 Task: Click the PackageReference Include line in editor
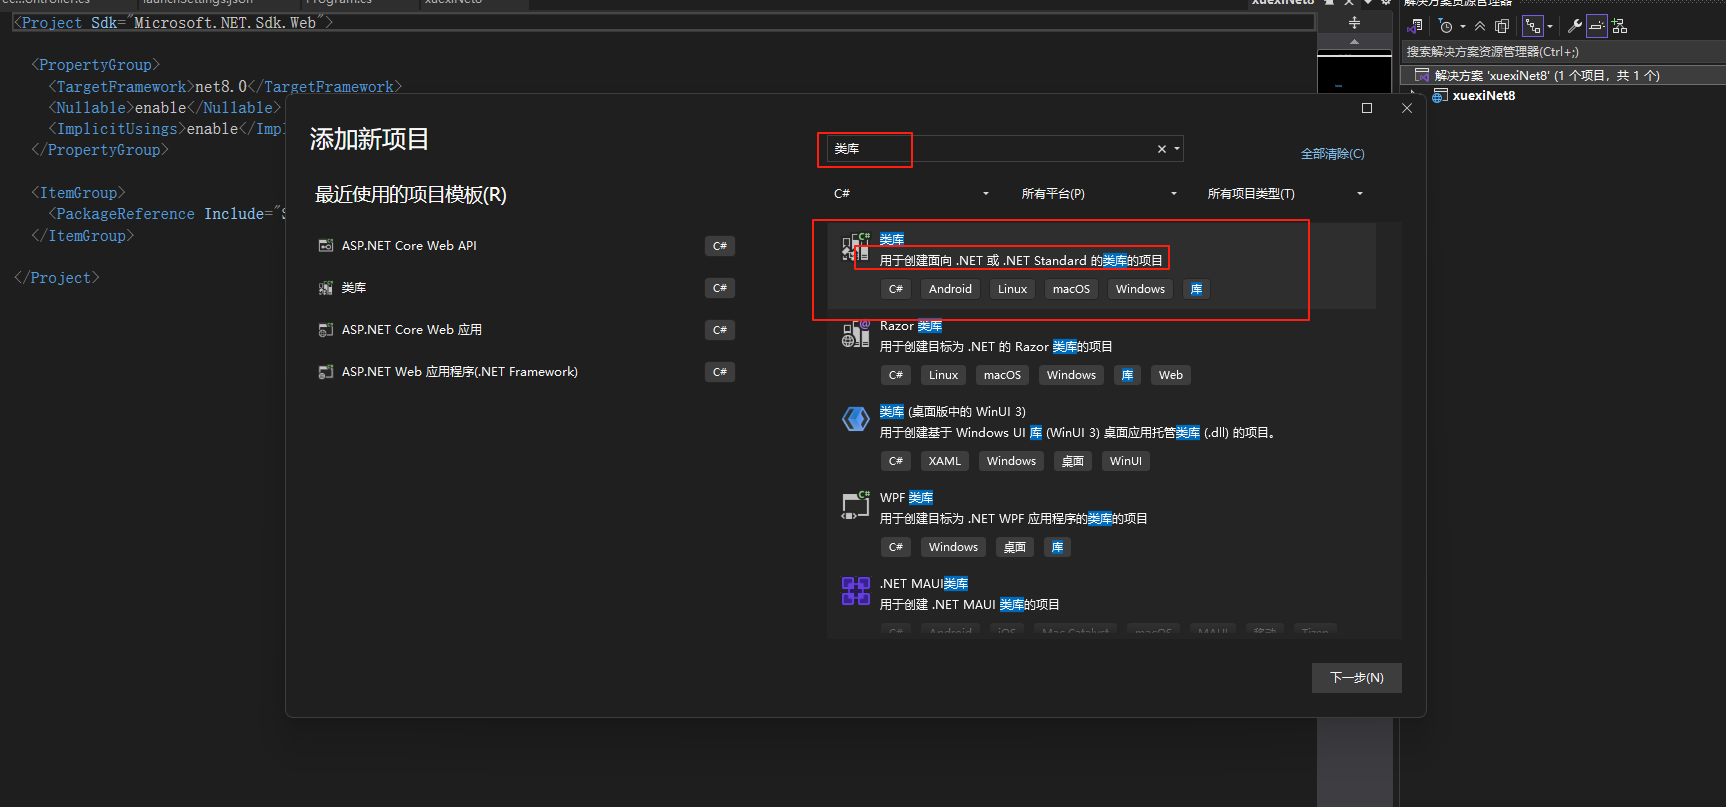click(167, 214)
